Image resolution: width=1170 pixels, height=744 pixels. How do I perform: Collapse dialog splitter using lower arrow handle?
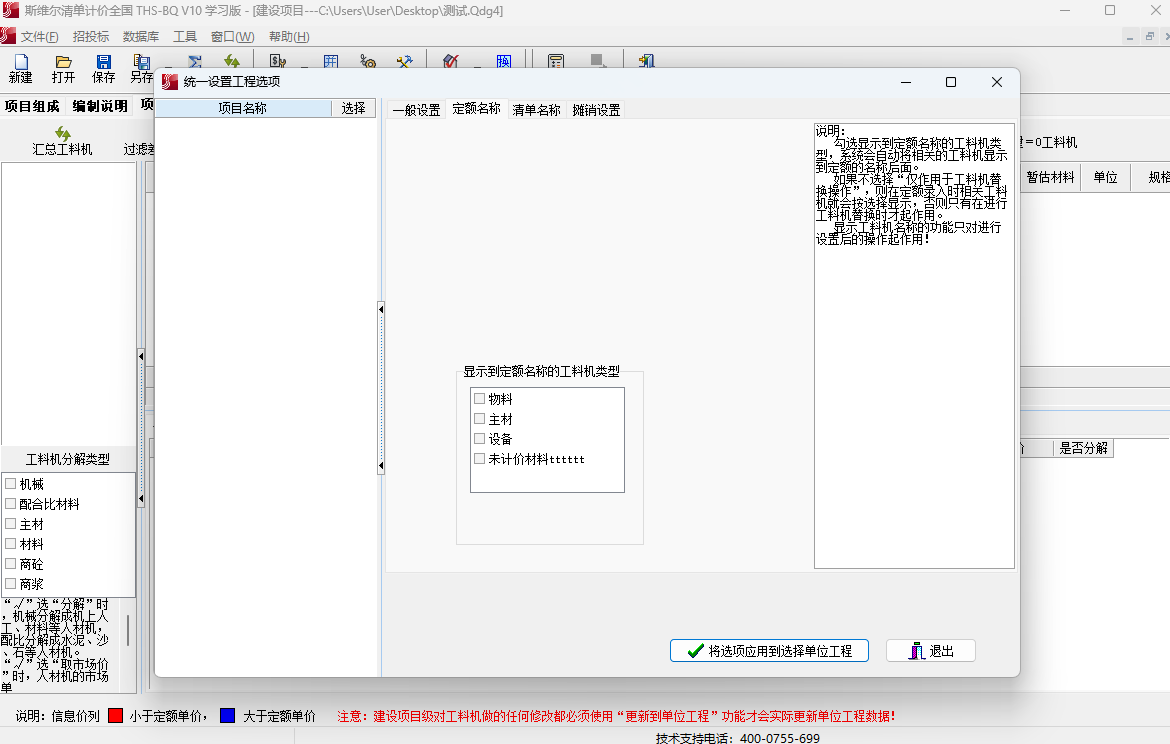381,466
